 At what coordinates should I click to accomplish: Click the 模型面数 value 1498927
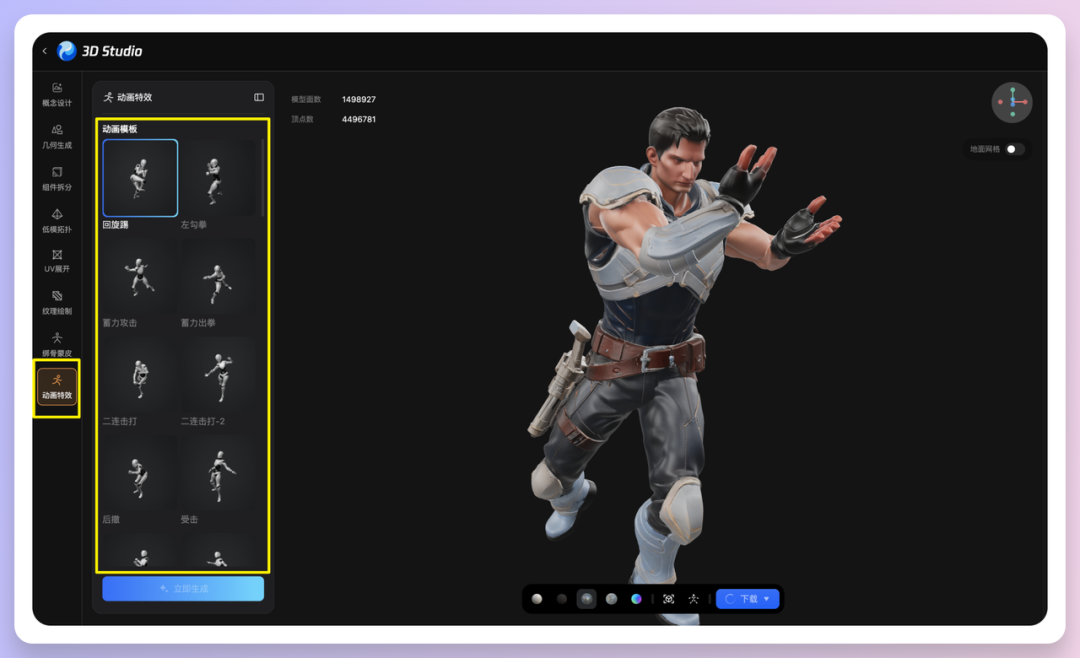(359, 99)
